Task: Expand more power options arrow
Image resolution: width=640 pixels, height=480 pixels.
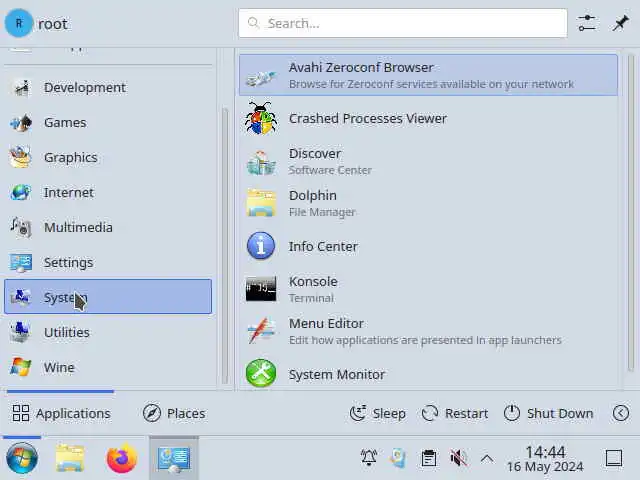Action: click(620, 413)
